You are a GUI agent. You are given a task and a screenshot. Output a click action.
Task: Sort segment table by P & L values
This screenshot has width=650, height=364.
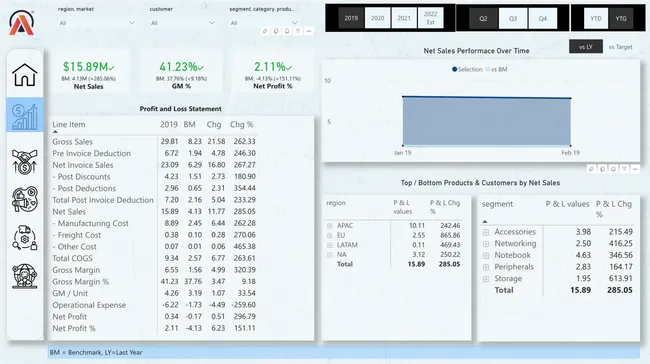567,204
